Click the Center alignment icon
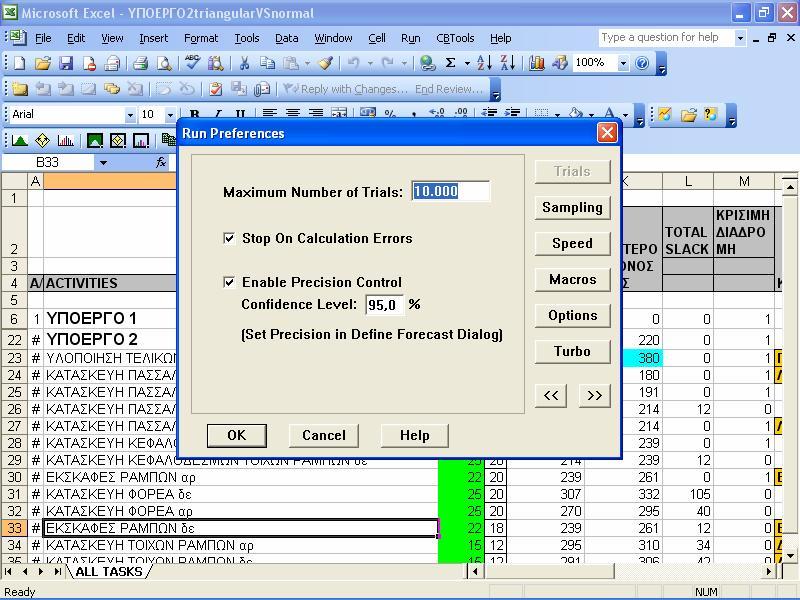Viewport: 800px width, 600px height. tap(293, 113)
